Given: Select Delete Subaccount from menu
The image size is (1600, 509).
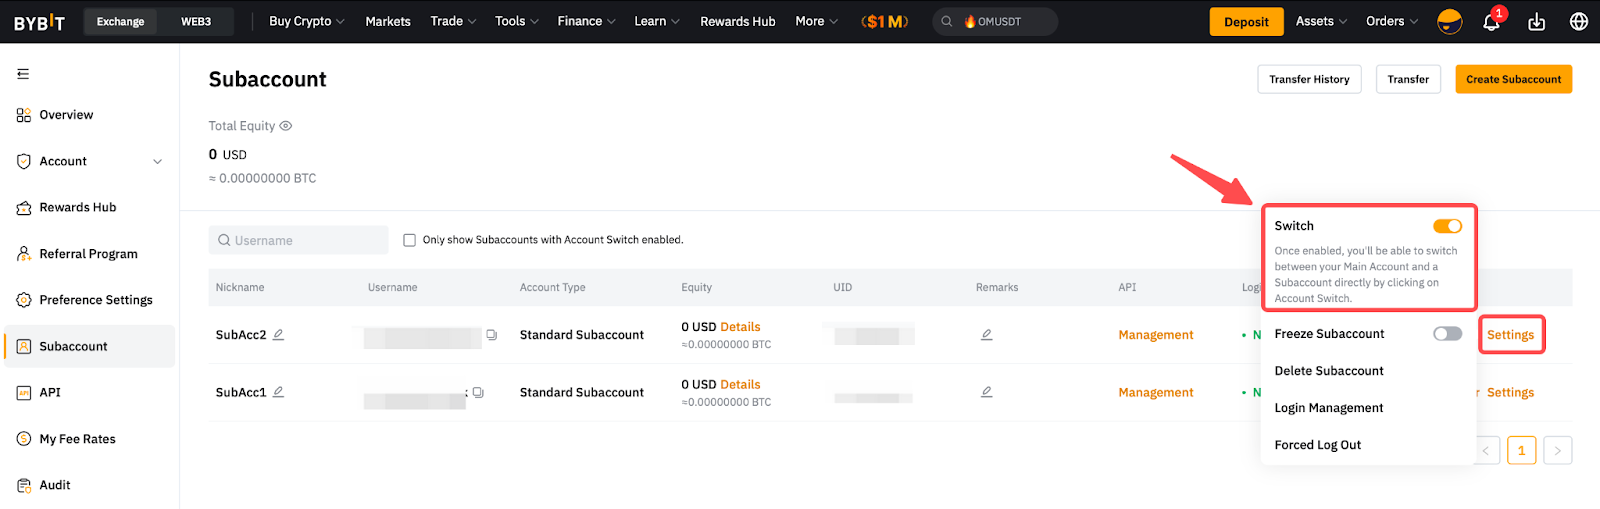Looking at the screenshot, I should (1329, 371).
